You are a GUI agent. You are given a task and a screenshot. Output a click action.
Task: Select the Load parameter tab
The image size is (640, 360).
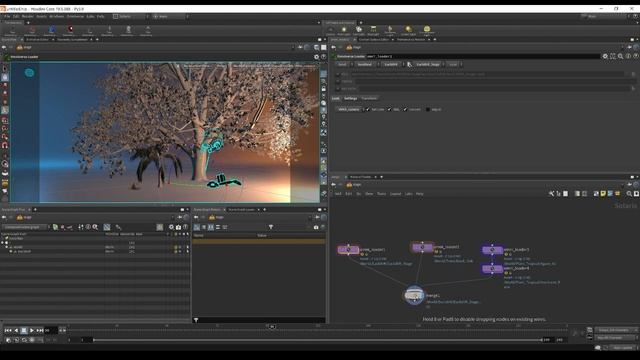coord(336,98)
